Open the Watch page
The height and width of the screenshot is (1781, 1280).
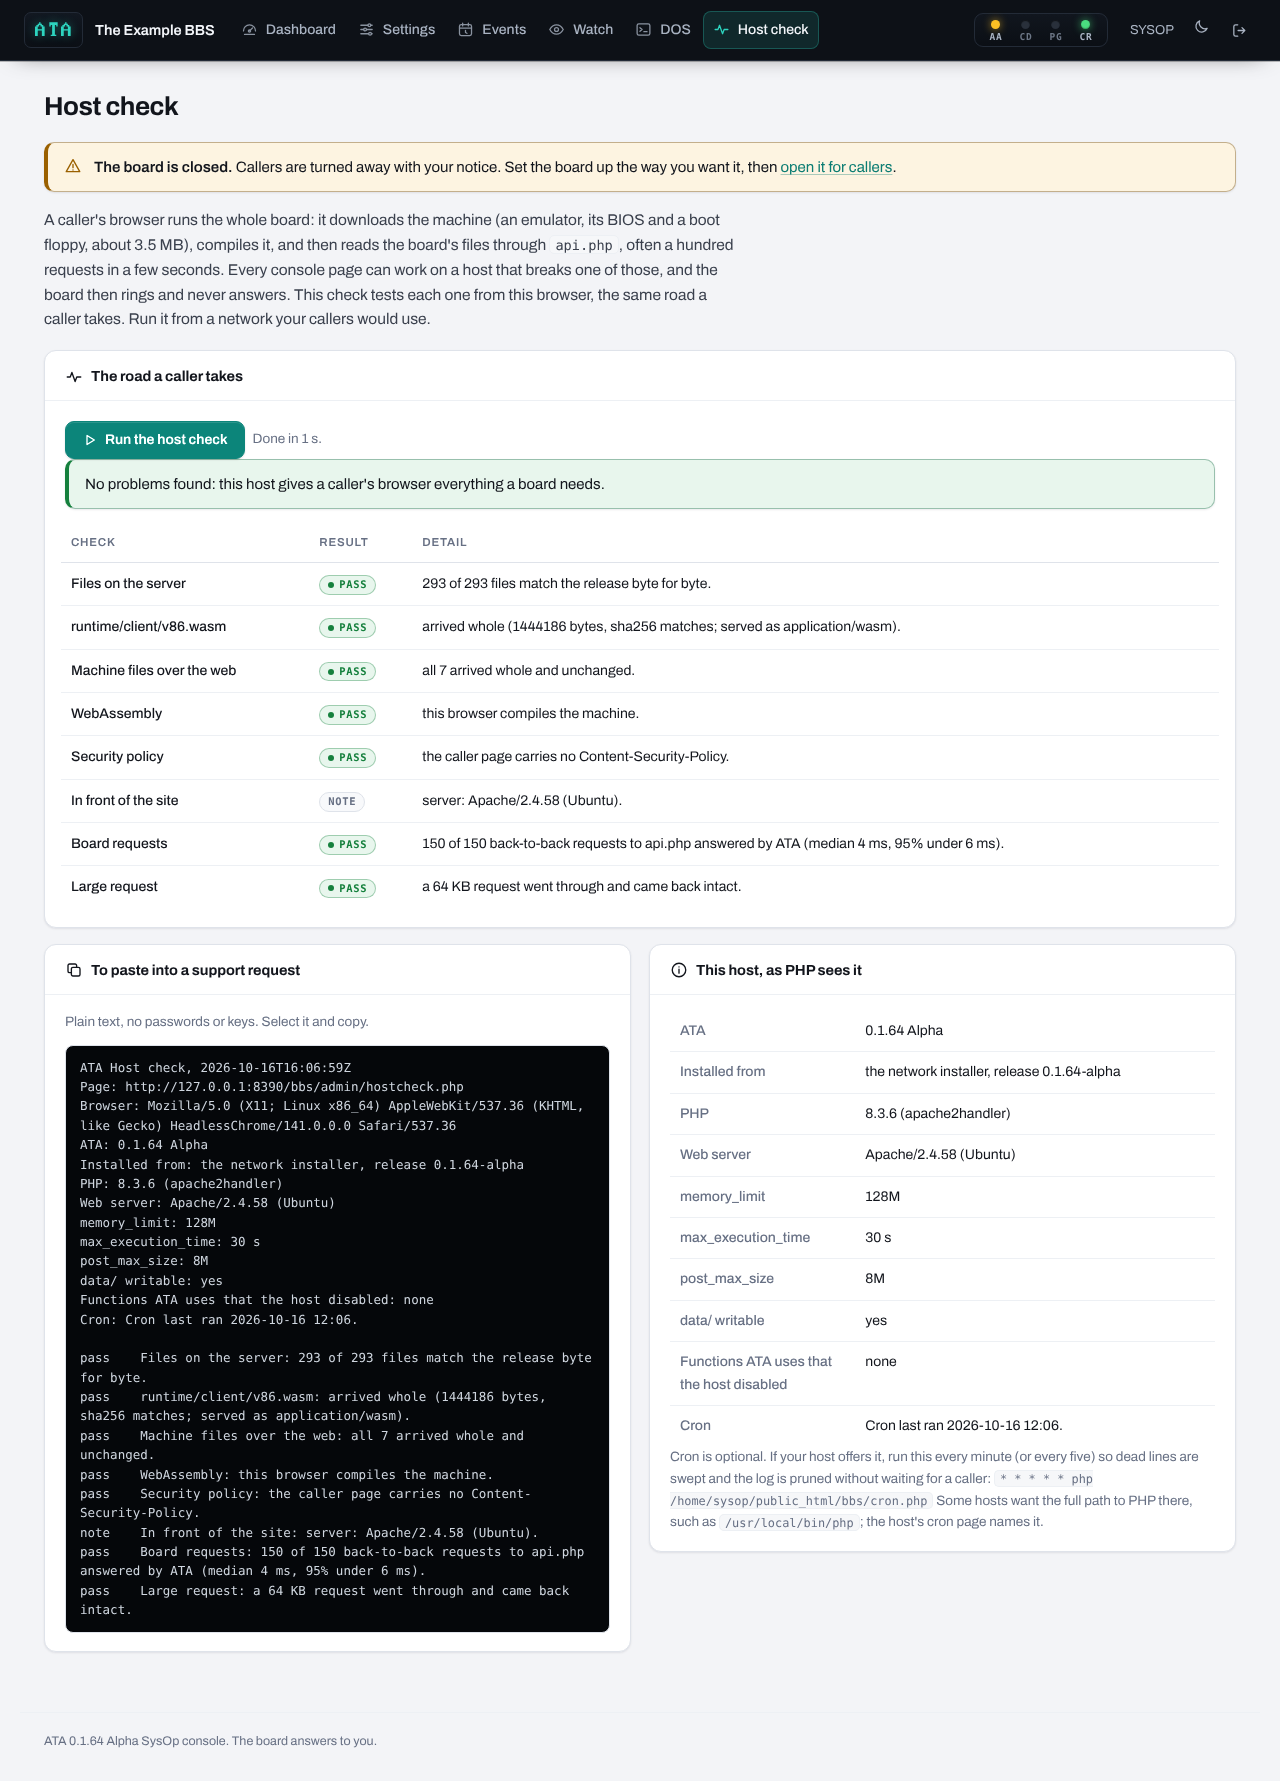(581, 30)
